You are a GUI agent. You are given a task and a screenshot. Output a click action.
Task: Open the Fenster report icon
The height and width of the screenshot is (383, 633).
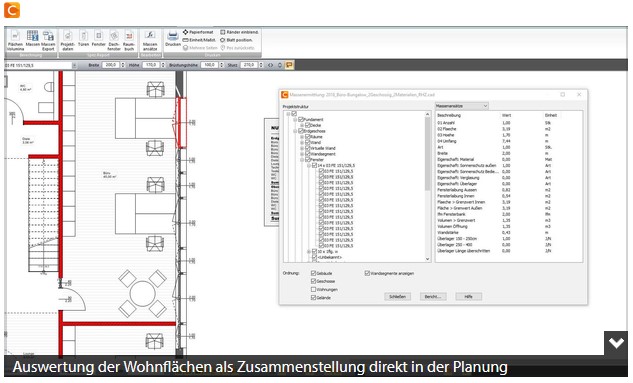(x=99, y=38)
